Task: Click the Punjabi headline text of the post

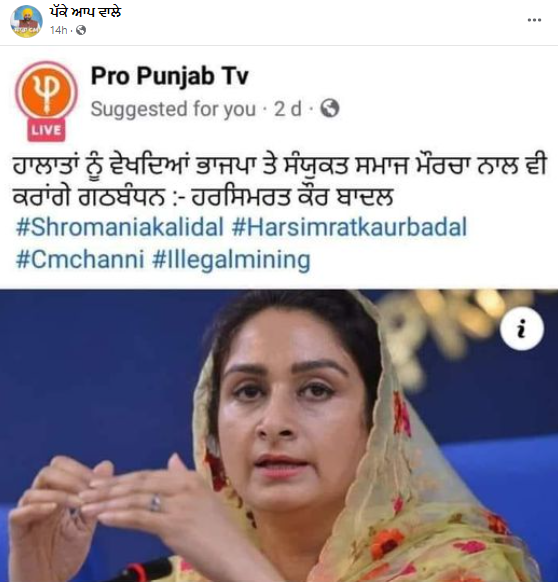Action: click(x=279, y=181)
